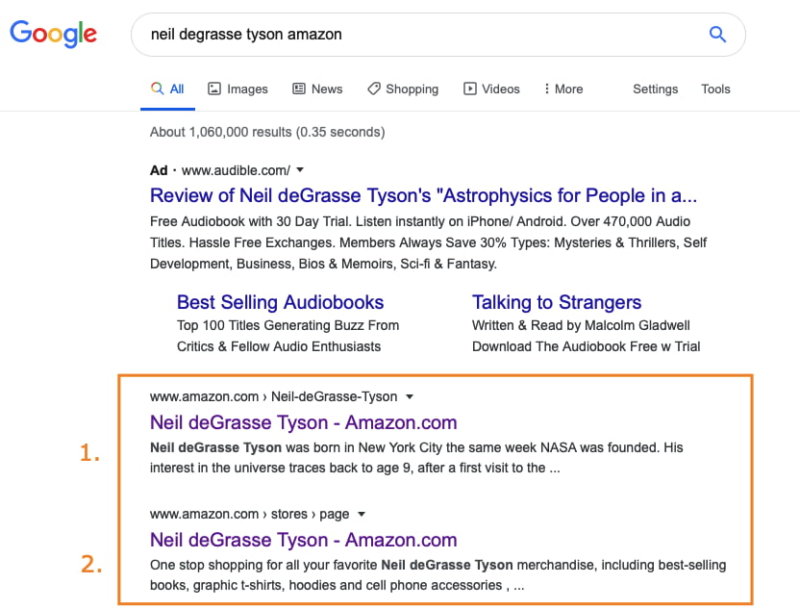Click snippet 'was born in New York City'
Image resolution: width=800 pixels, height=609 pixels.
364,447
